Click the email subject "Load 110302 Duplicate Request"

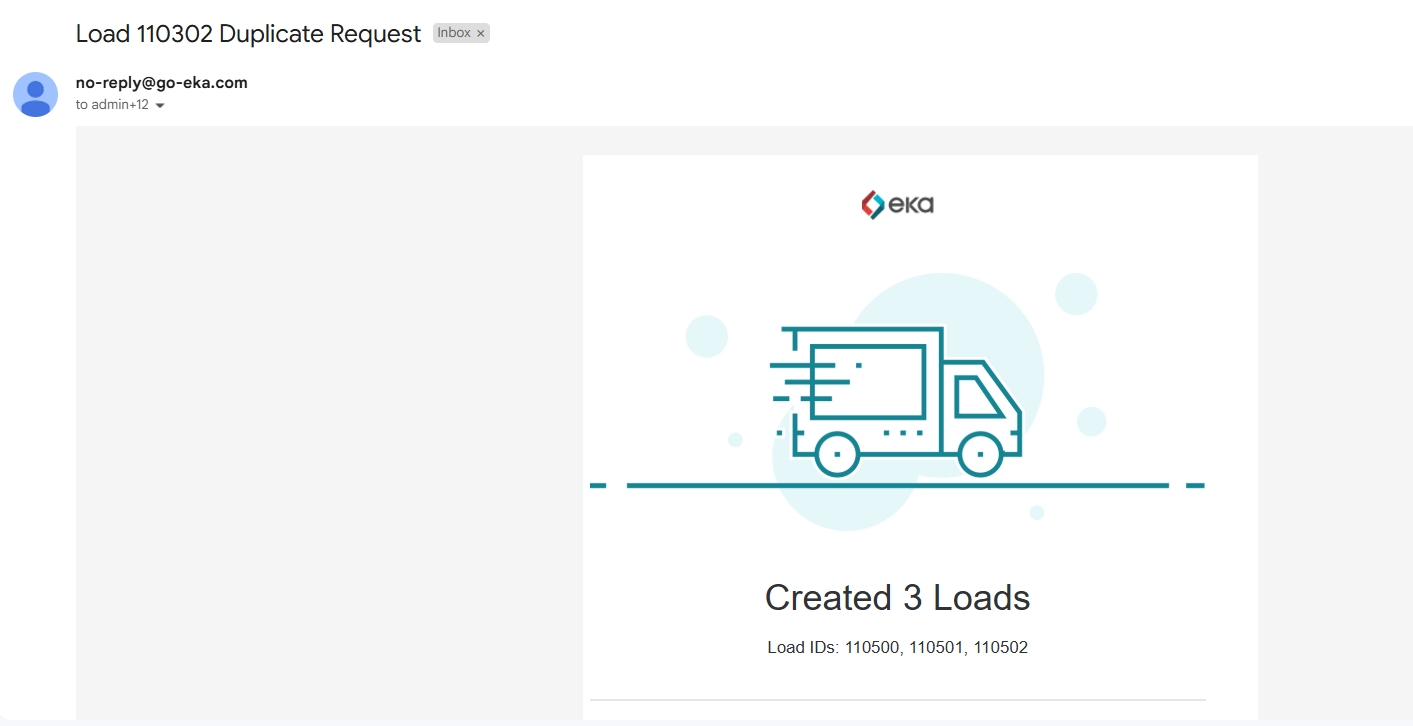pyautogui.click(x=248, y=34)
